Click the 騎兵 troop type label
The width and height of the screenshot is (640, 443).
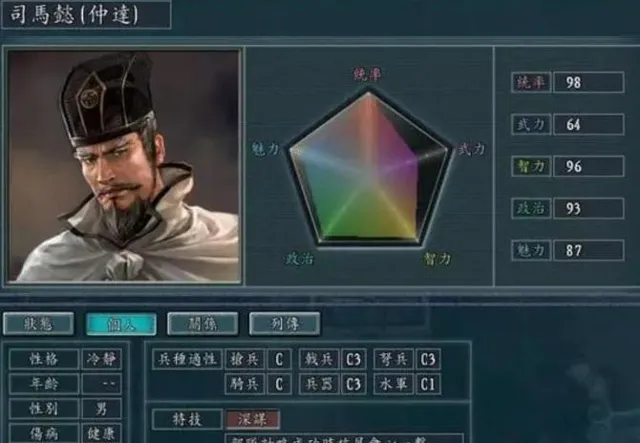(x=245, y=384)
